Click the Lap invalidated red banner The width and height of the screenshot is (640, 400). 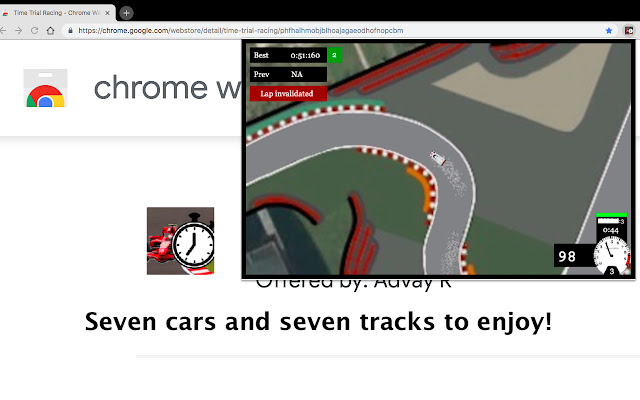pos(288,93)
